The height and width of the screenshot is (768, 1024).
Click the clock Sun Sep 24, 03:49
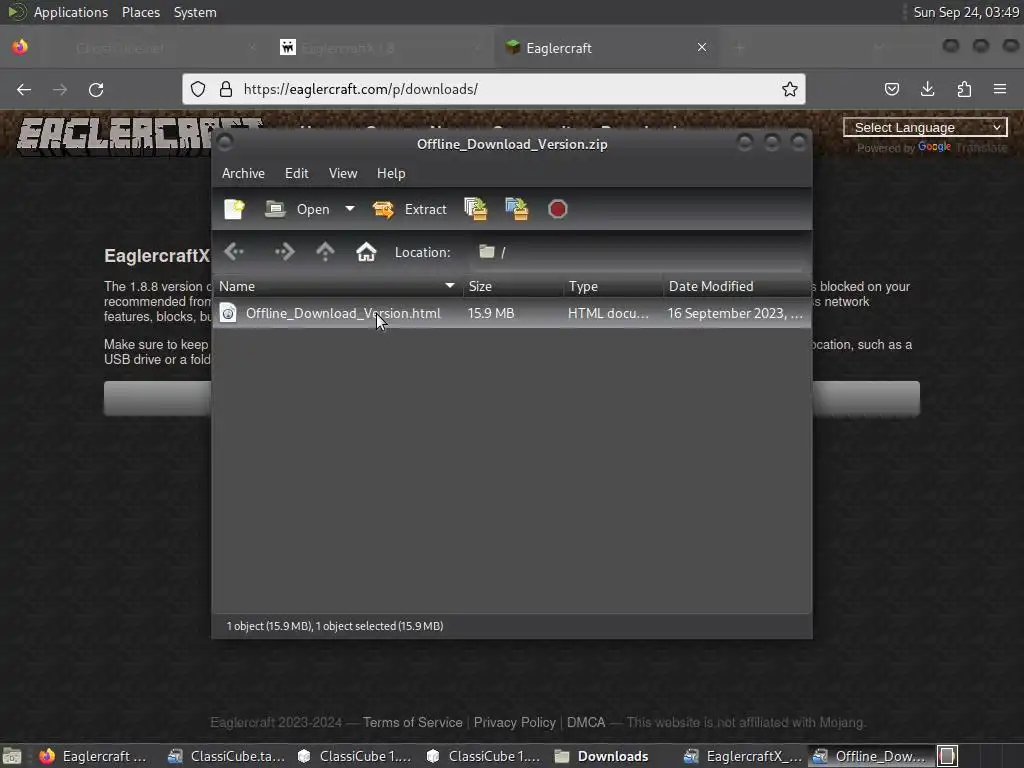[966, 12]
